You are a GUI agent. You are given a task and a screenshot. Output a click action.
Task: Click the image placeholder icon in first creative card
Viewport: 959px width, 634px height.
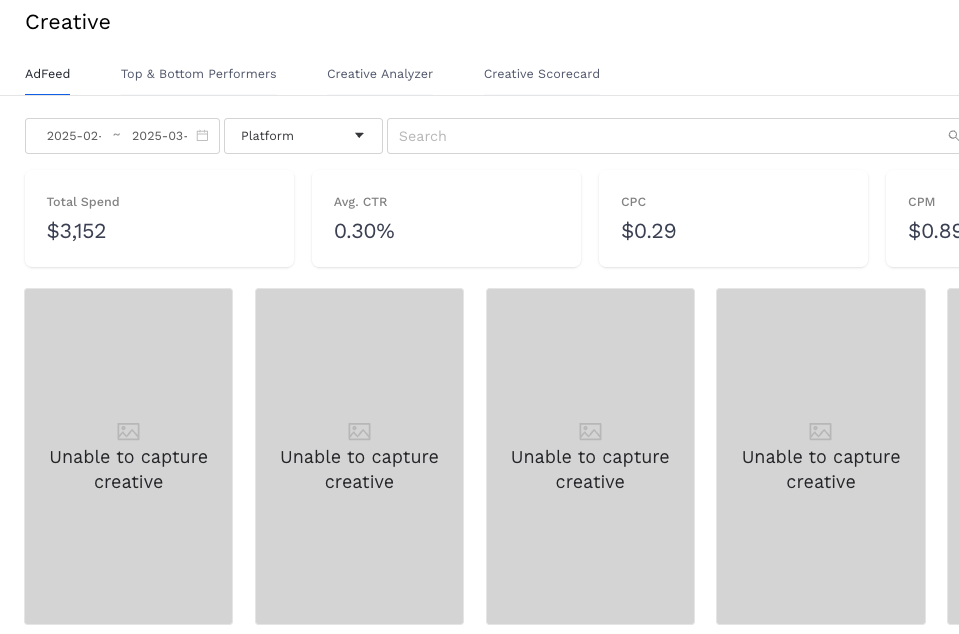(128, 432)
